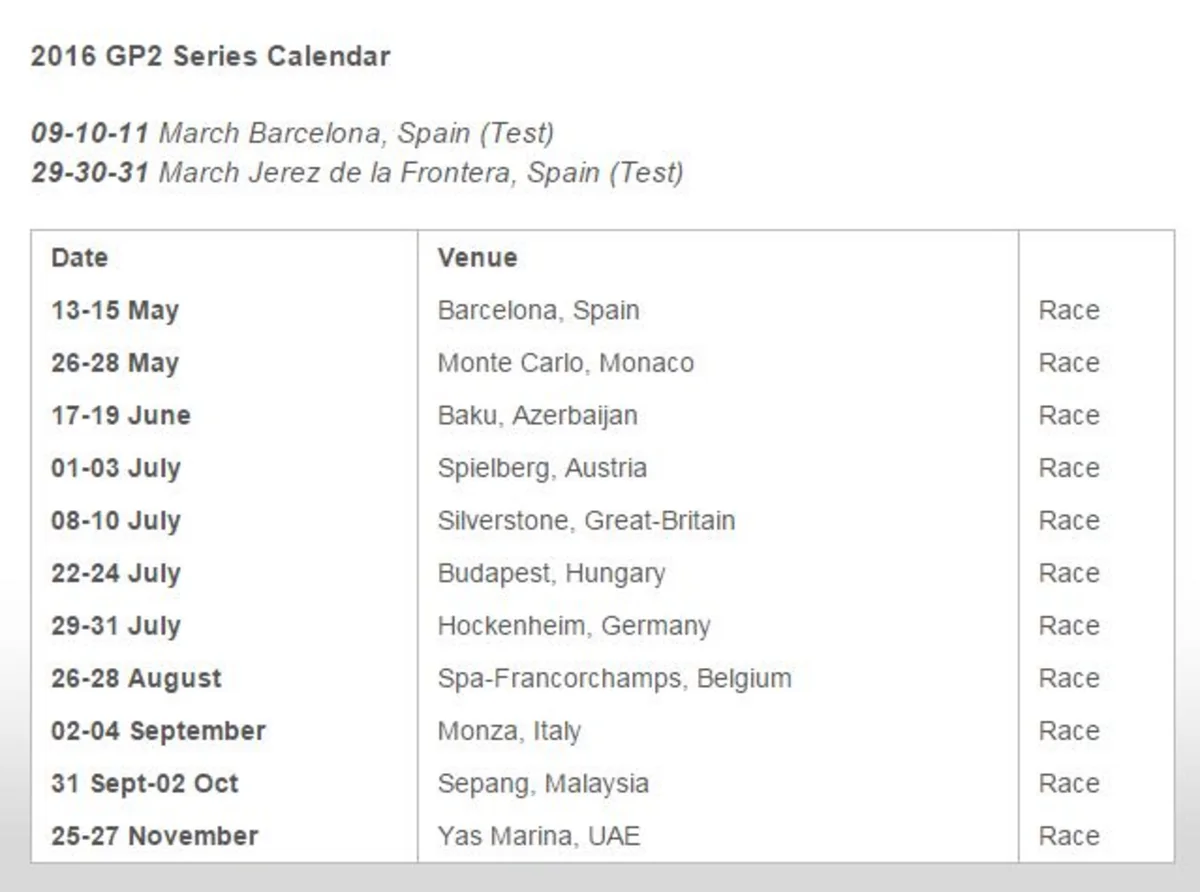Click "Monte Carlo, Monaco" in the table

pyautogui.click(x=565, y=363)
